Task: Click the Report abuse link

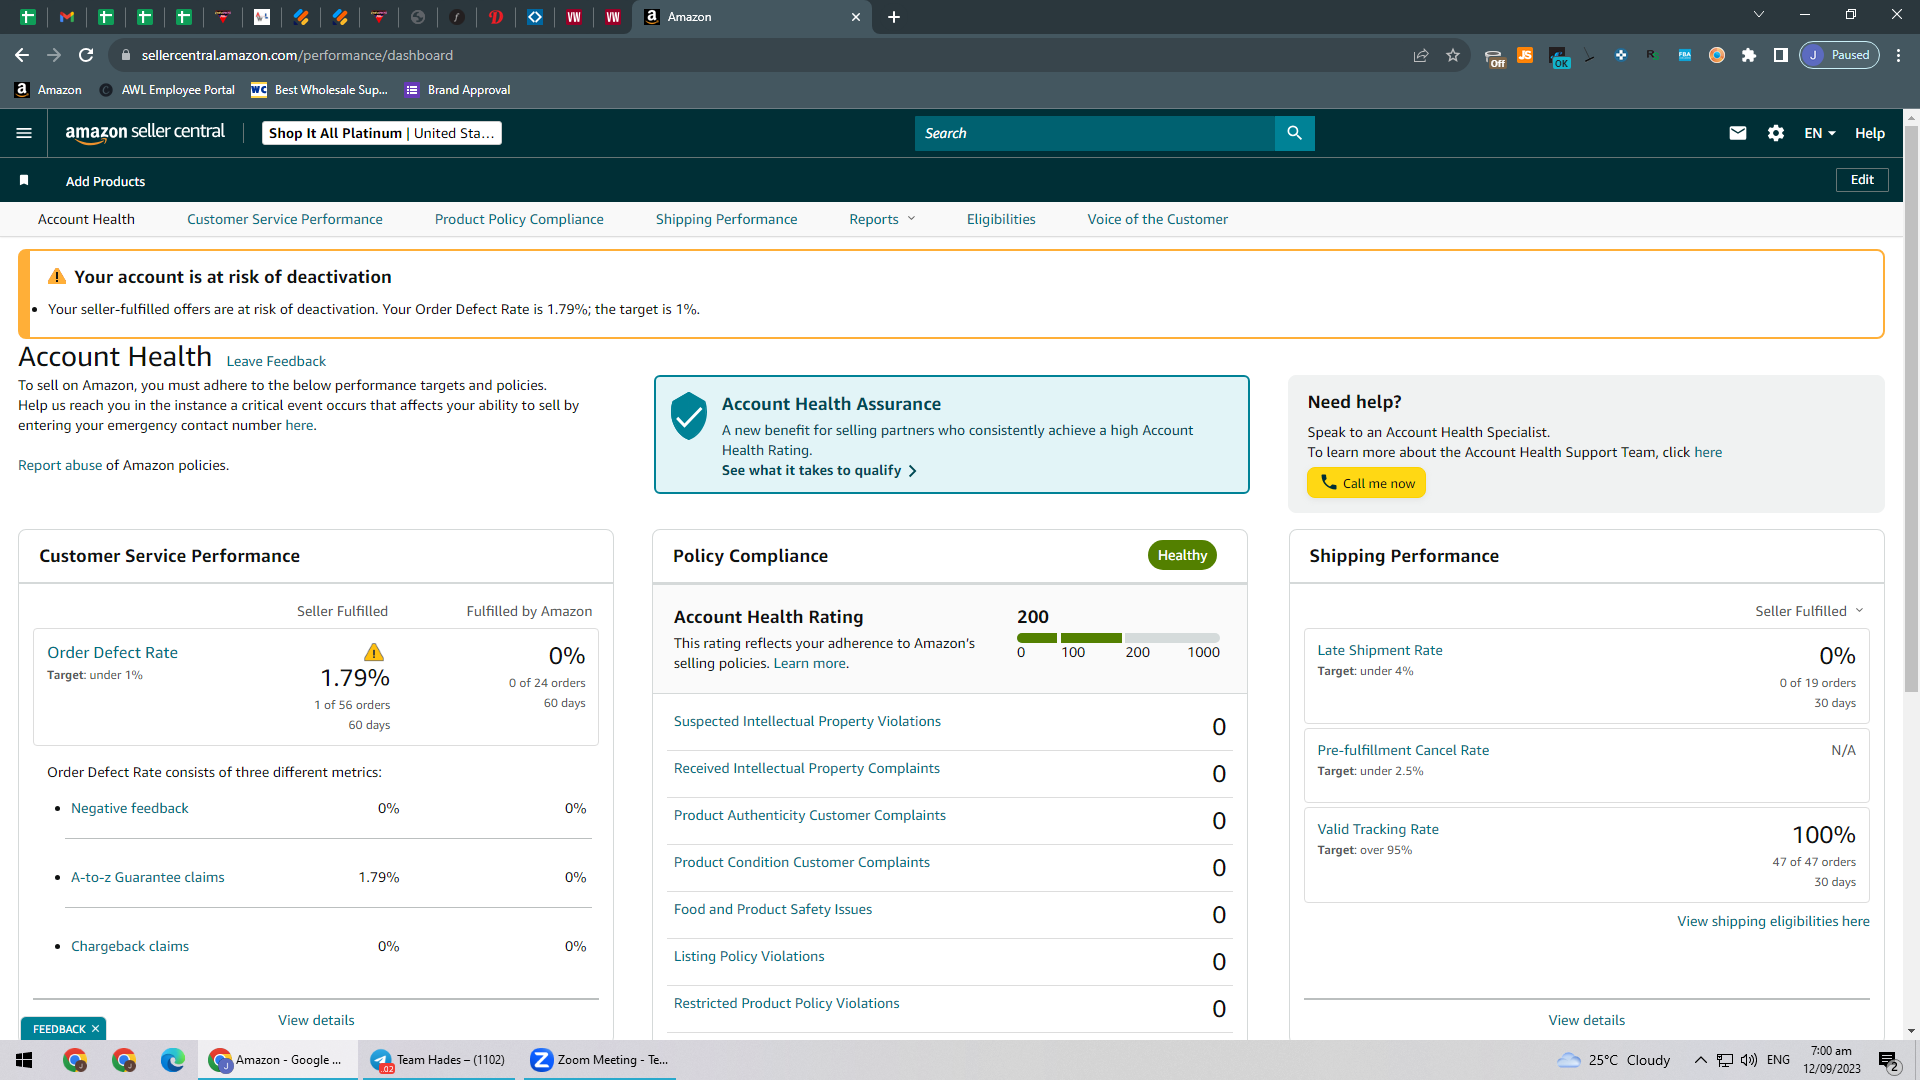Action: click(x=60, y=465)
